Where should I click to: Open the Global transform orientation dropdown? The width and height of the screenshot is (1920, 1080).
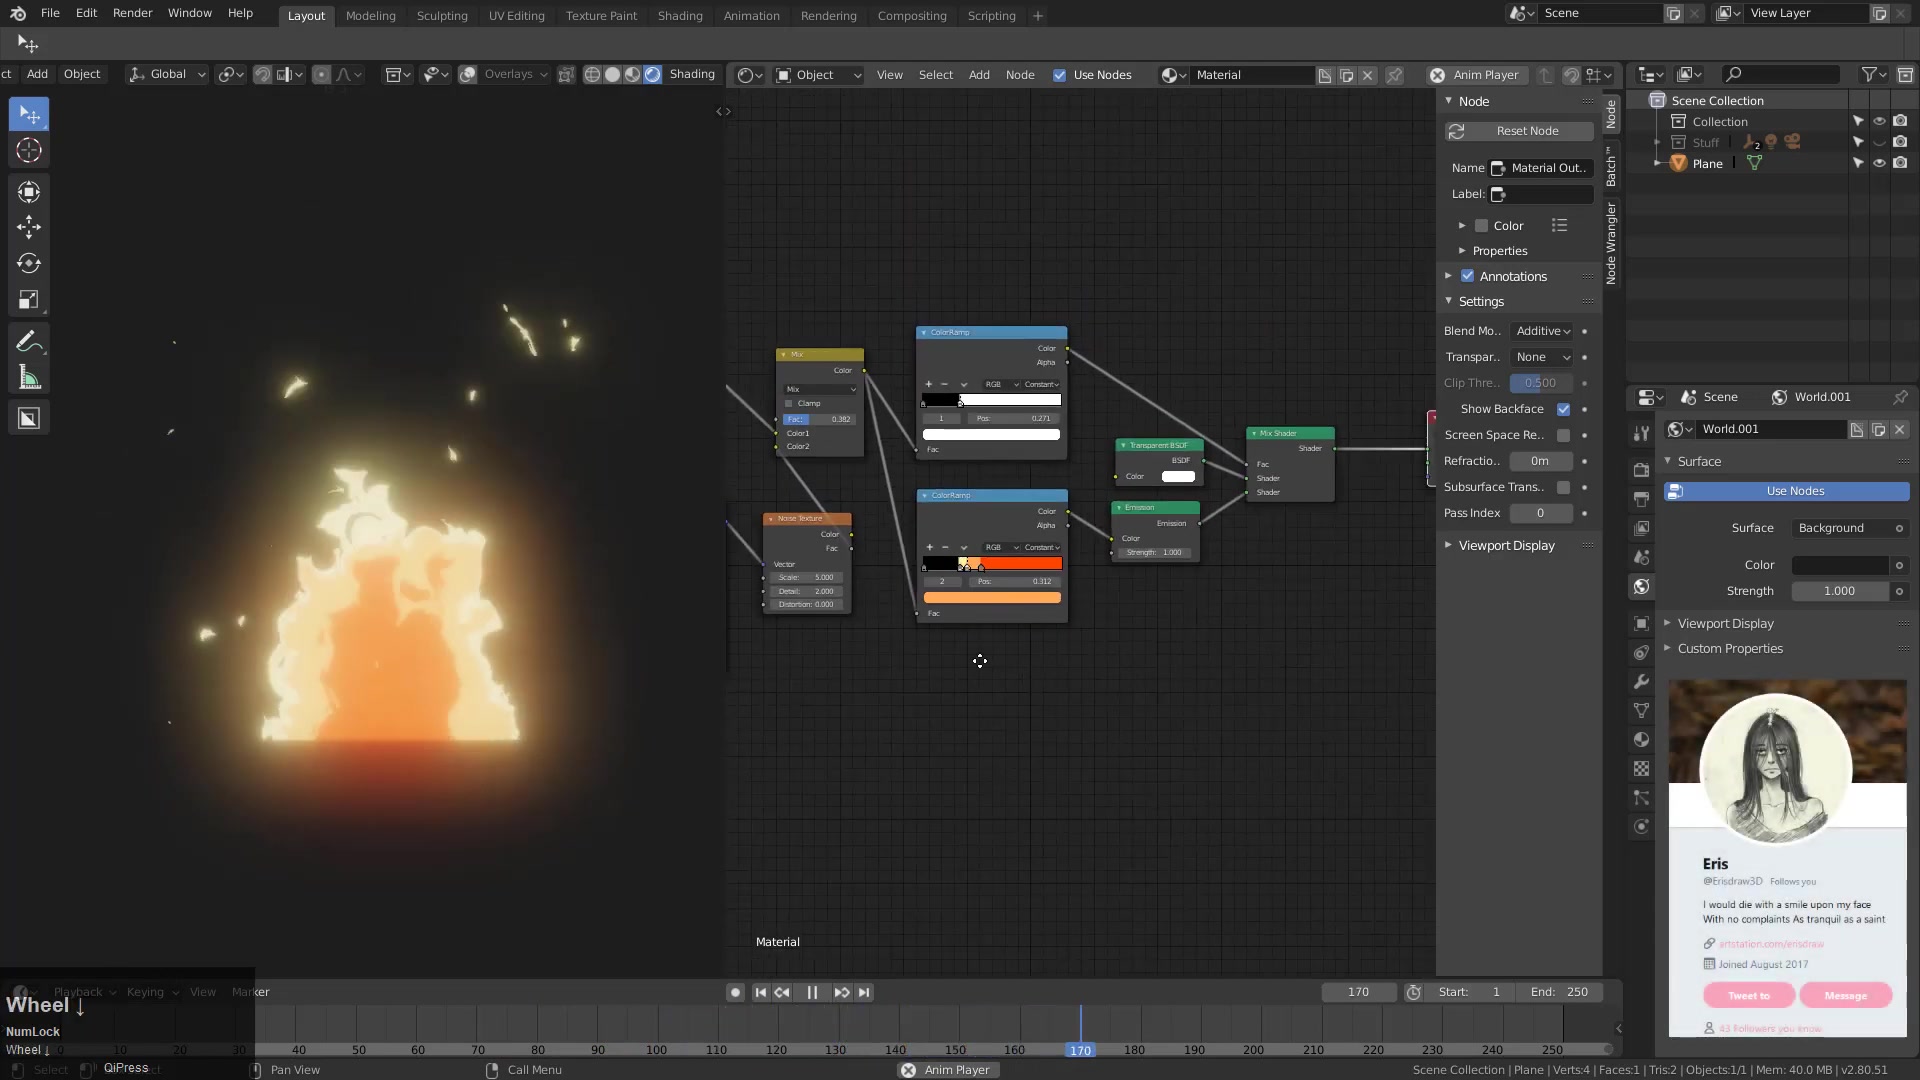tap(167, 75)
